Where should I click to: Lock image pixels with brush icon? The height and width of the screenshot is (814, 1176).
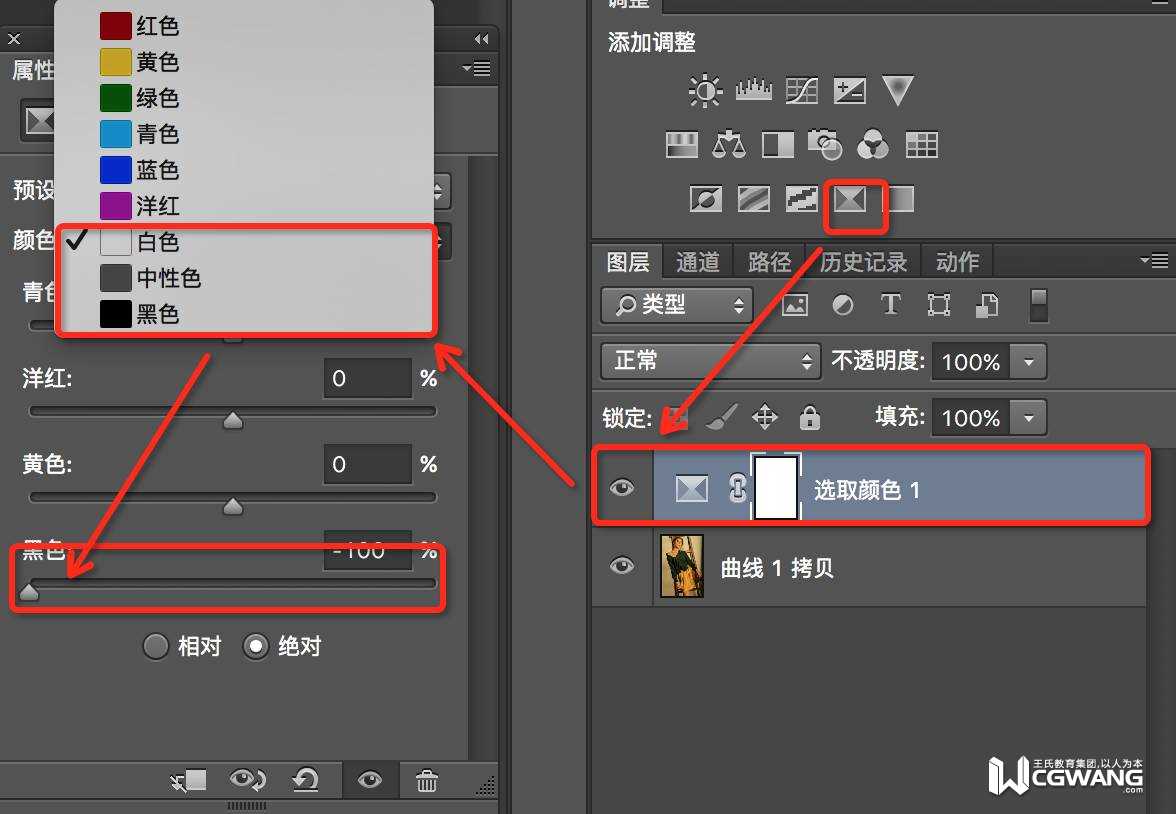[x=722, y=417]
